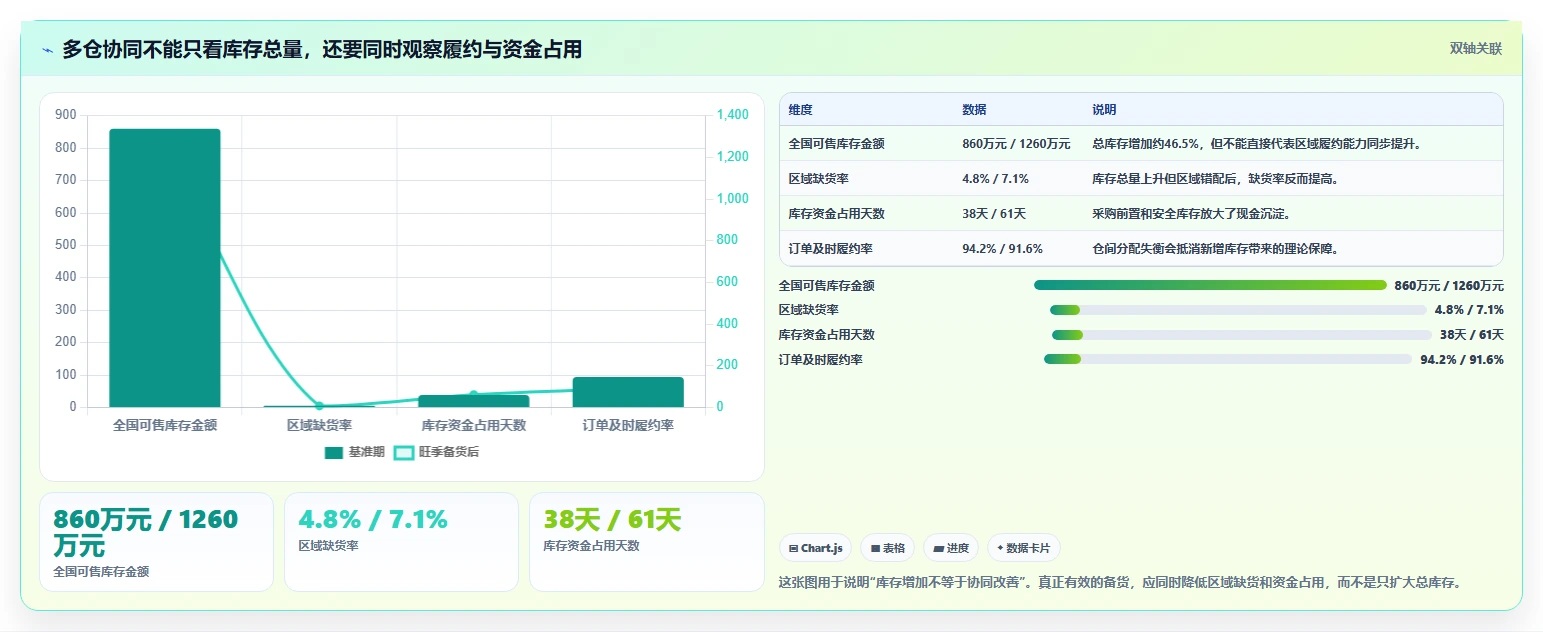Click the 1,400 right axis tick label
Image resolution: width=1543 pixels, height=632 pixels.
click(732, 115)
